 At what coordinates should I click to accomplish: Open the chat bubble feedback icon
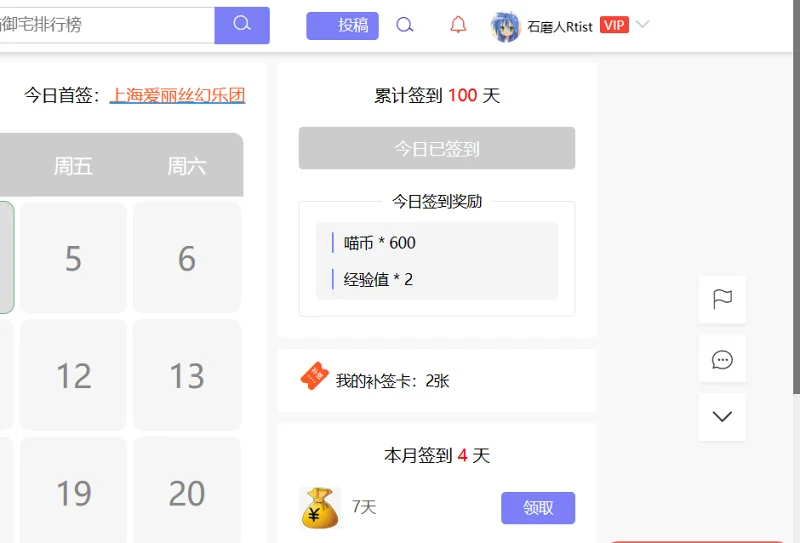(x=722, y=359)
